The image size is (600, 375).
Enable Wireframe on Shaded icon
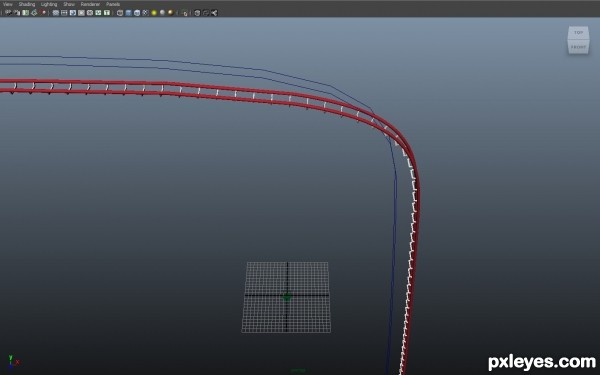(137, 13)
